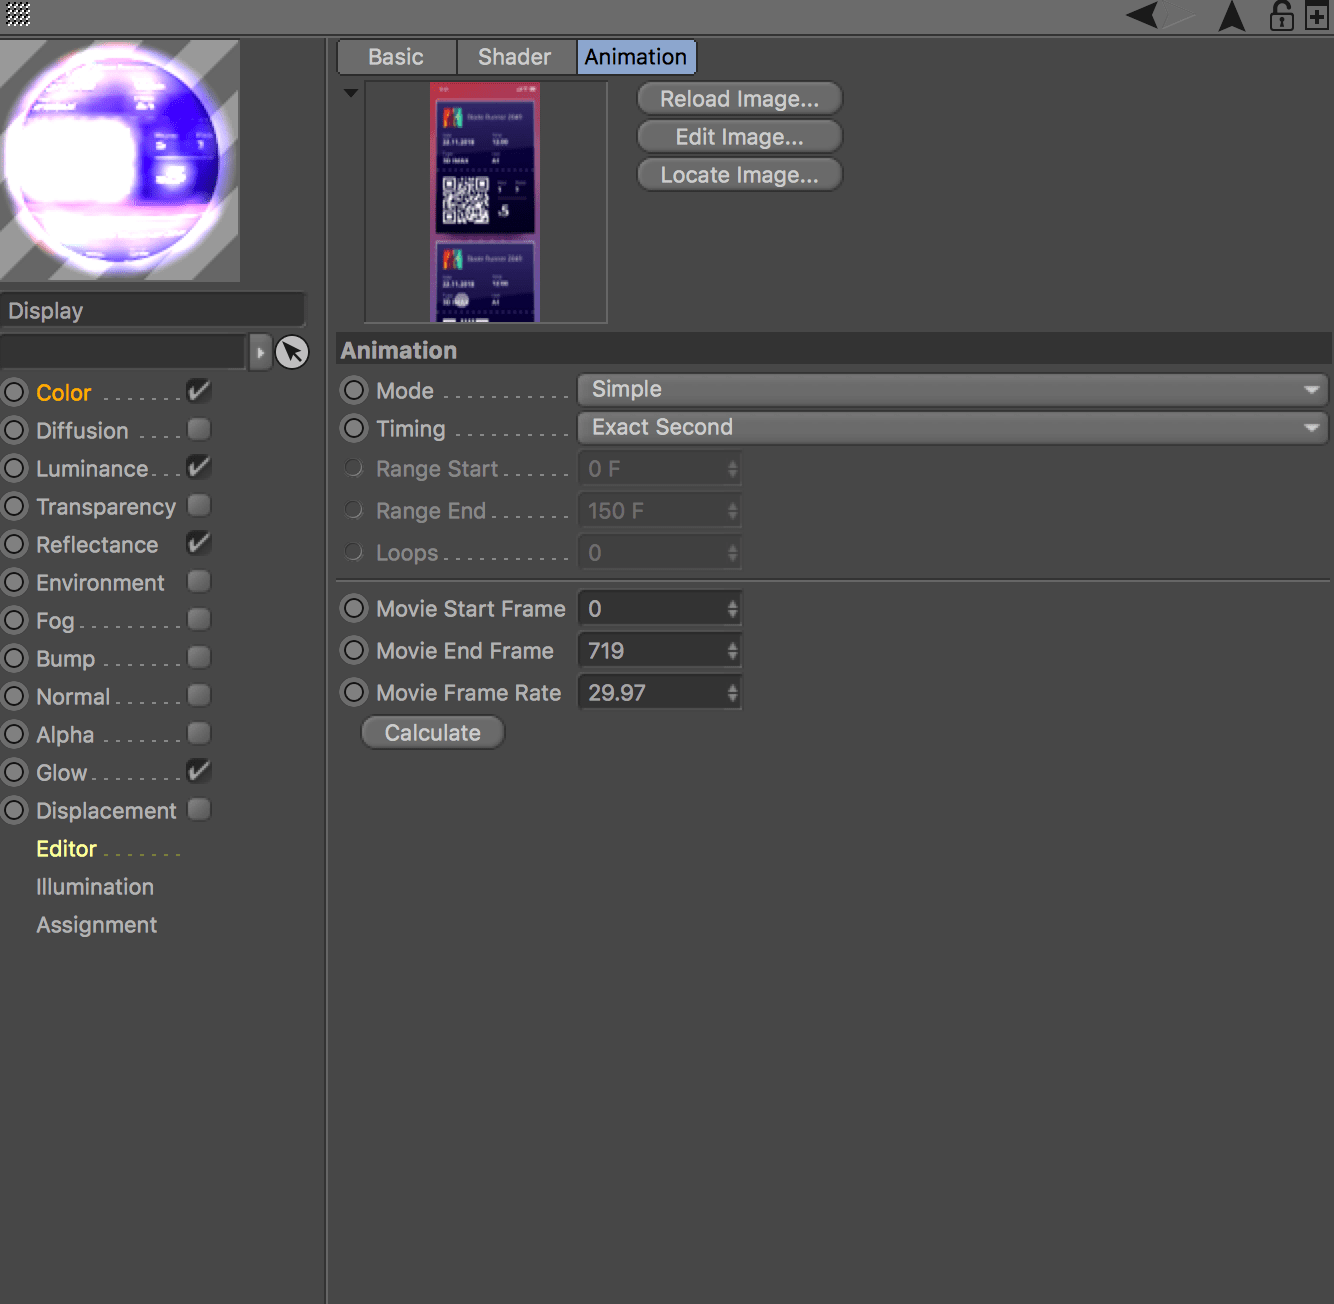Click the new window plus icon

pyautogui.click(x=1317, y=16)
